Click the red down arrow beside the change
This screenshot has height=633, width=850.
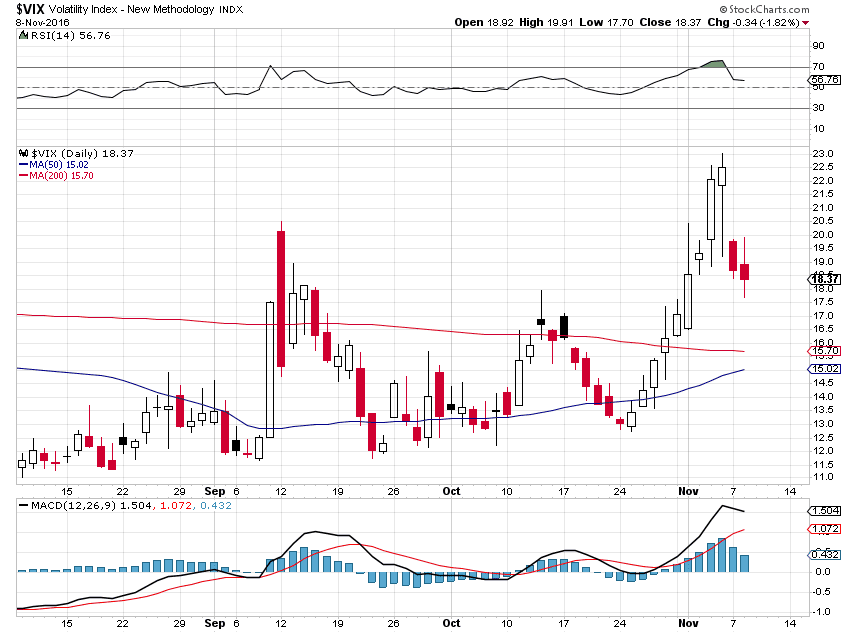[x=806, y=23]
